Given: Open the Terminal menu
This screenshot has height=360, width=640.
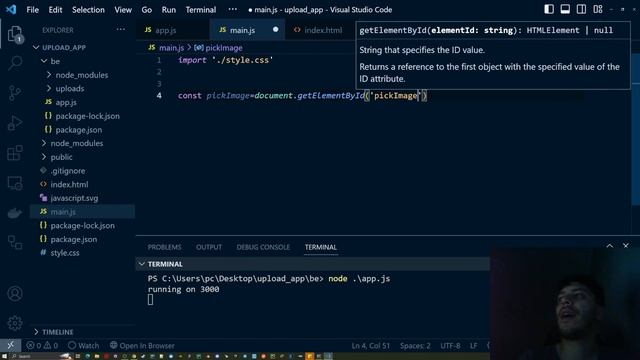Looking at the screenshot, I should click(201, 10).
